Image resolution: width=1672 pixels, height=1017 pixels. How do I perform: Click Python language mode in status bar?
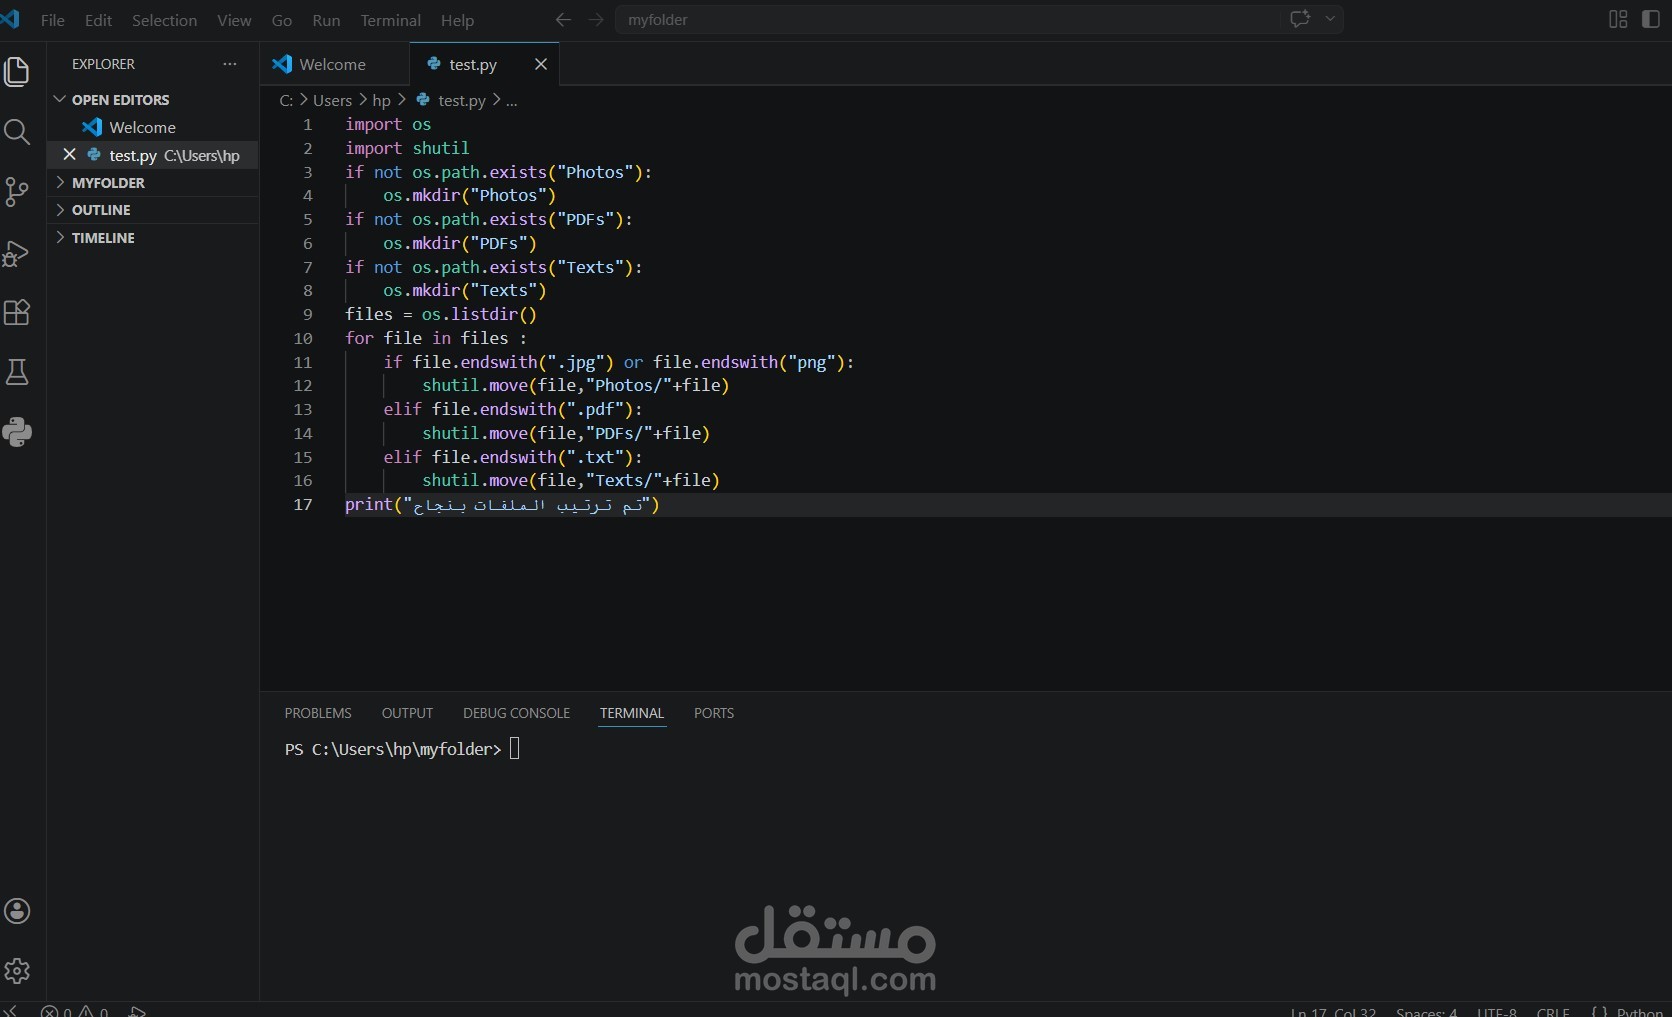[x=1640, y=1012]
